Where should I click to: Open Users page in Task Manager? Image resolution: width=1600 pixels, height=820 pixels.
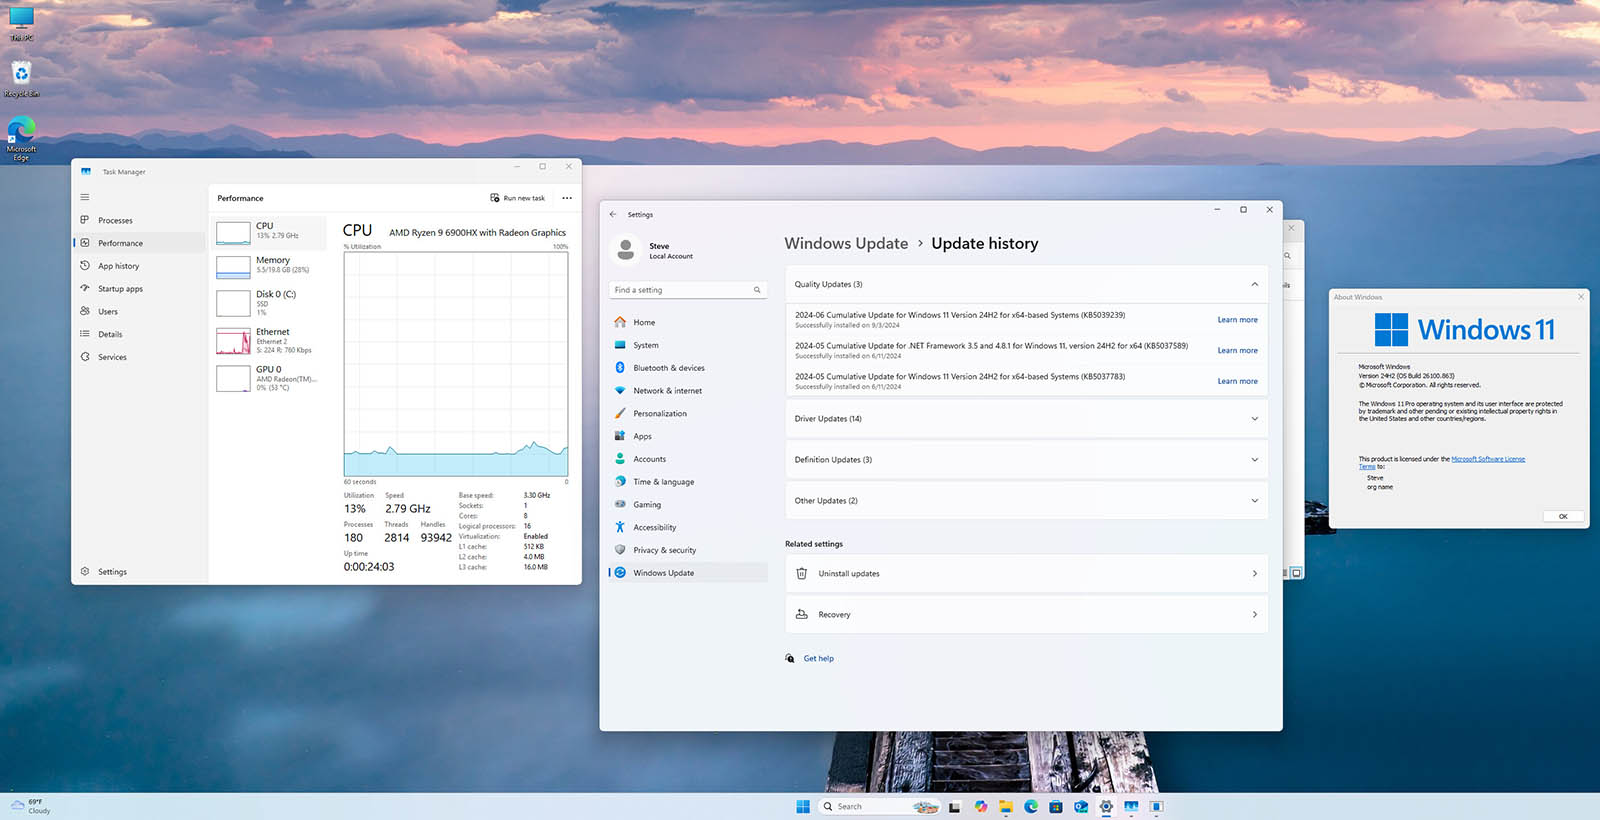[x=139, y=311]
